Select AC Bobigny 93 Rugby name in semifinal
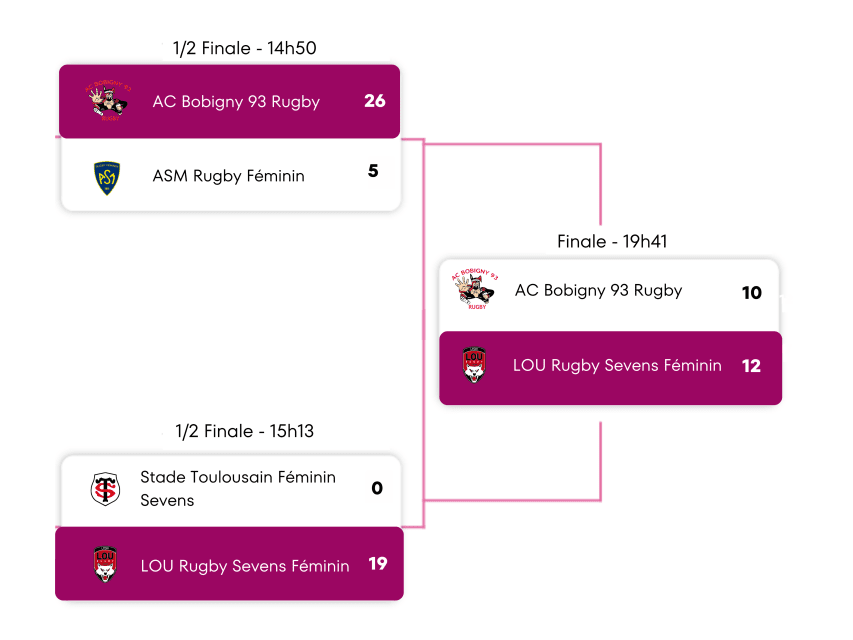This screenshot has height=640, width=853. 236,101
